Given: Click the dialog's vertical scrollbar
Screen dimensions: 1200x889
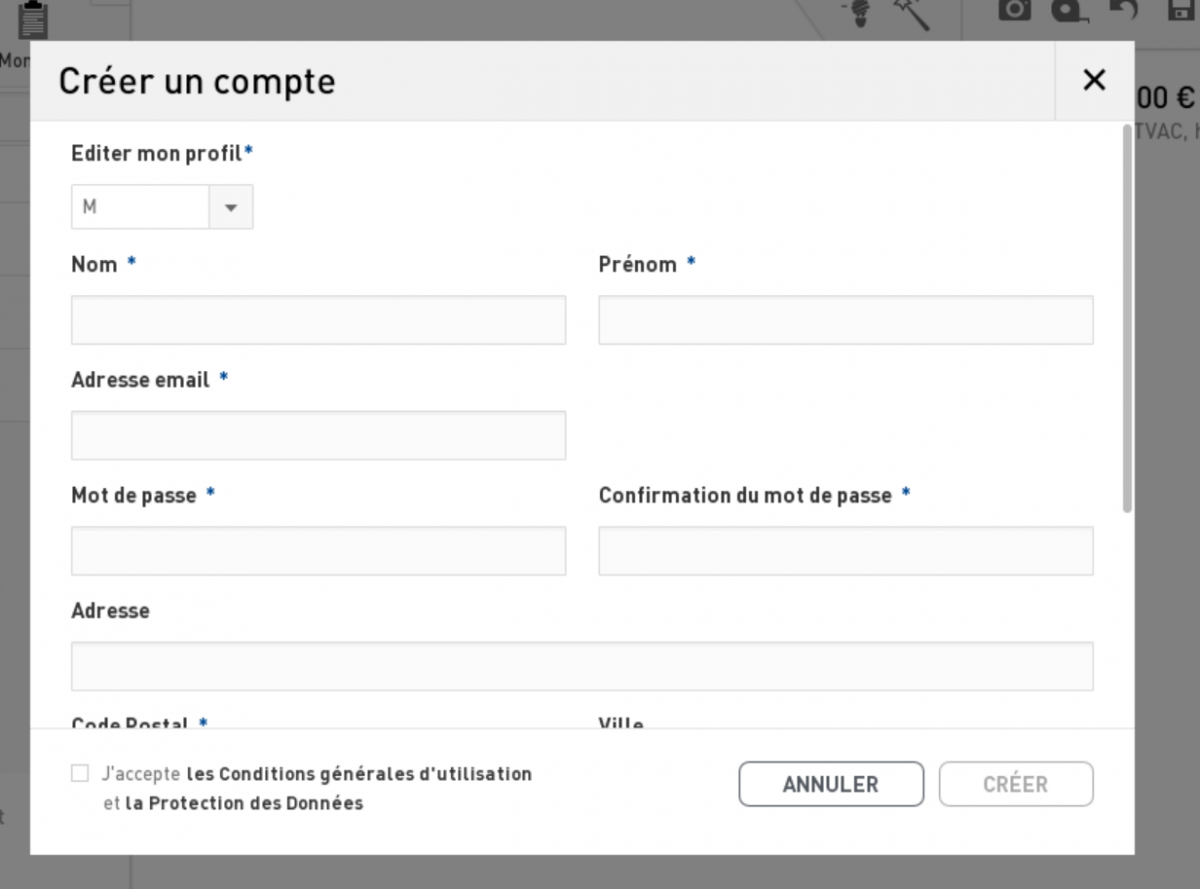Looking at the screenshot, I should 1128,318.
